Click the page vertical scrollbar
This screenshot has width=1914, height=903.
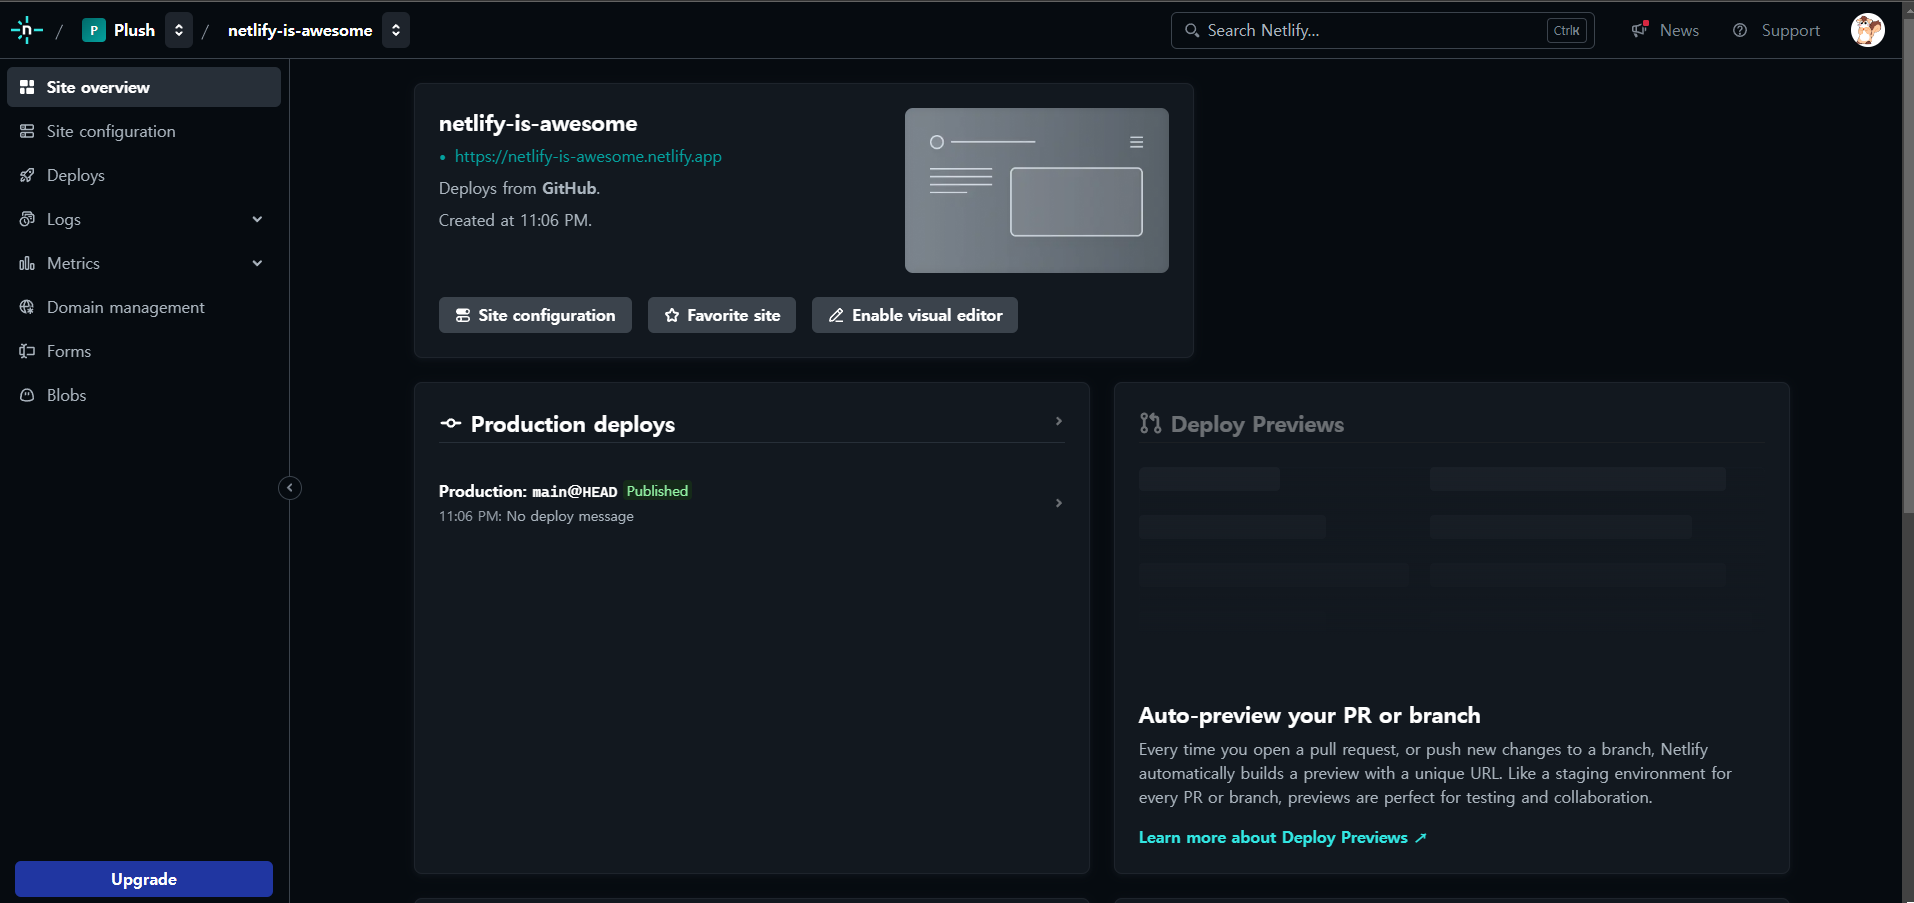(x=1907, y=265)
